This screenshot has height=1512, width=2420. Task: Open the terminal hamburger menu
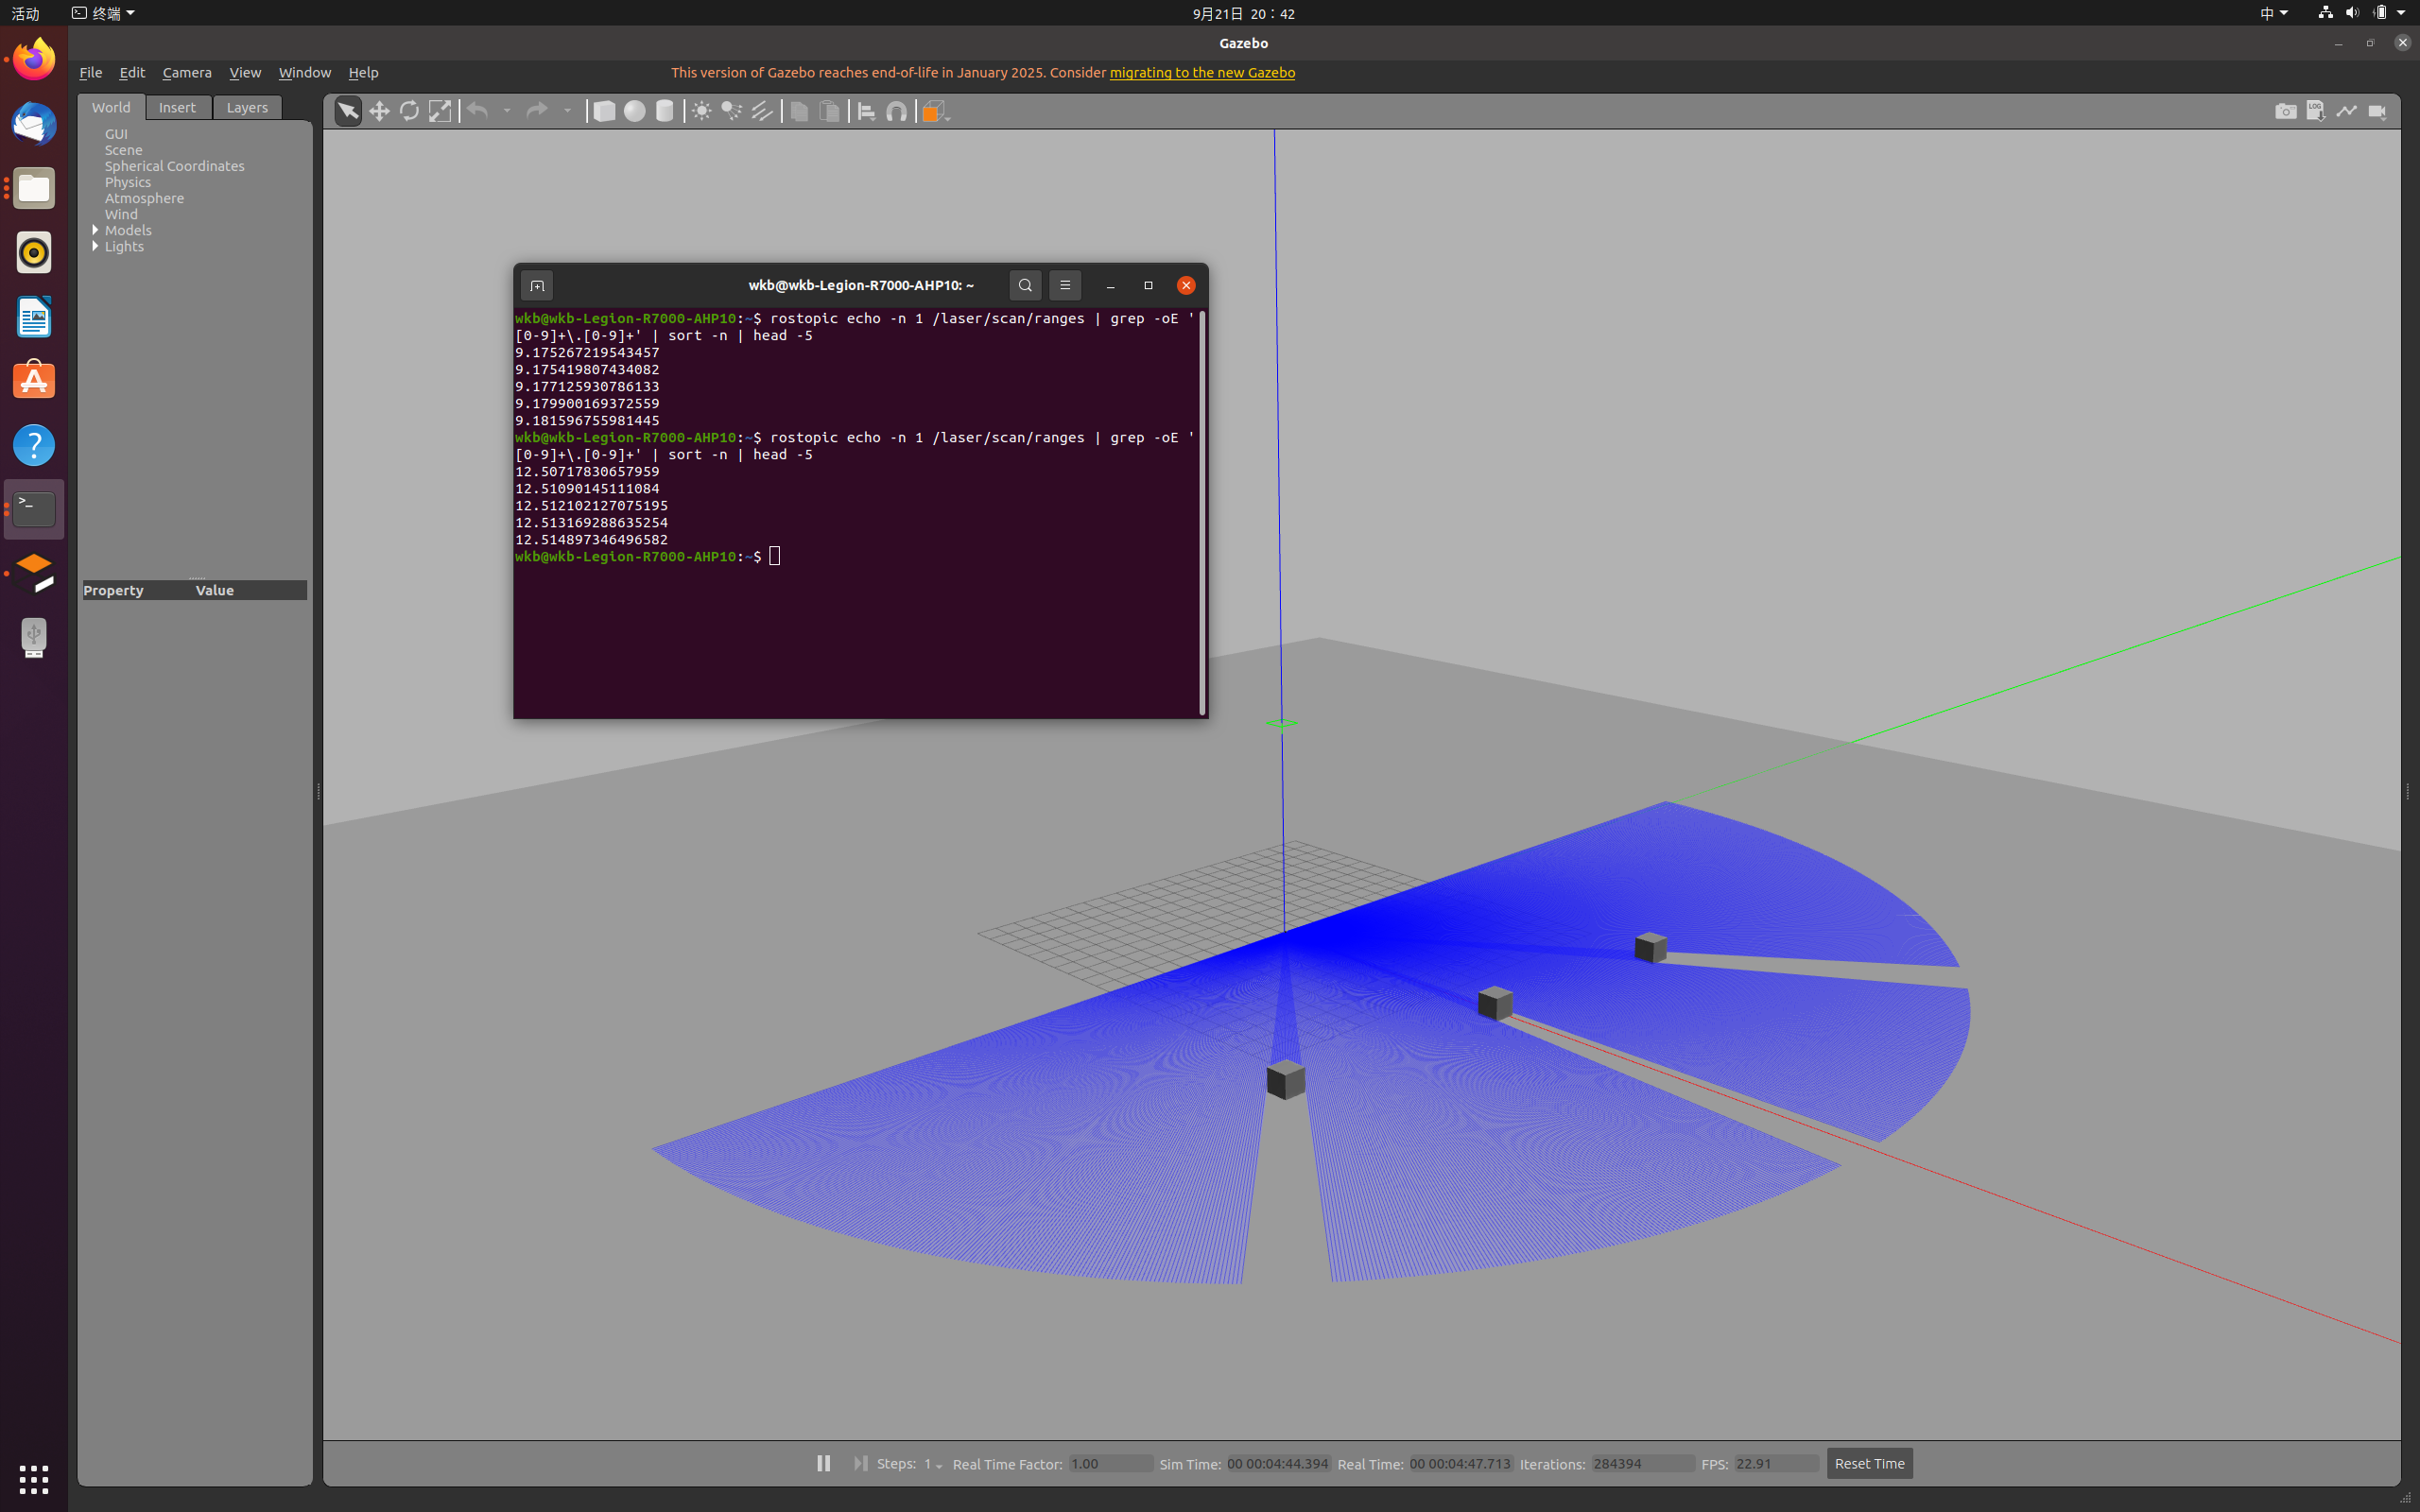tap(1065, 285)
